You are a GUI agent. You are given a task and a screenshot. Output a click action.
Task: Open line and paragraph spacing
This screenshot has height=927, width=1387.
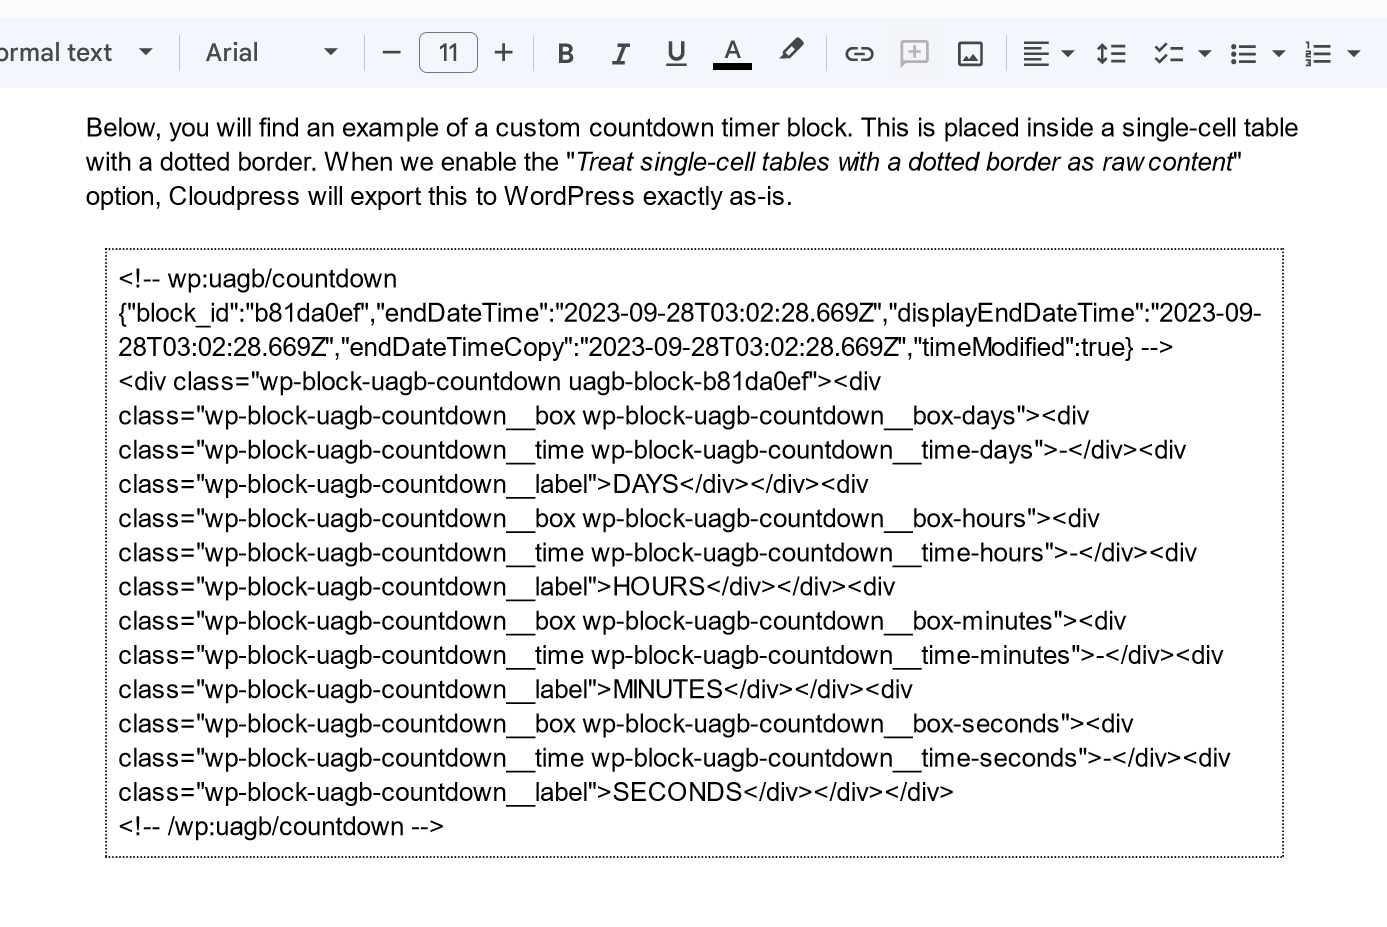coord(1111,53)
